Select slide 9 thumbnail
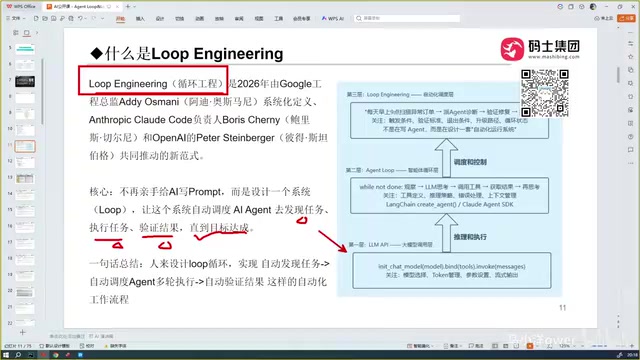Viewport: 640px width, 360px height. [x=25, y=114]
